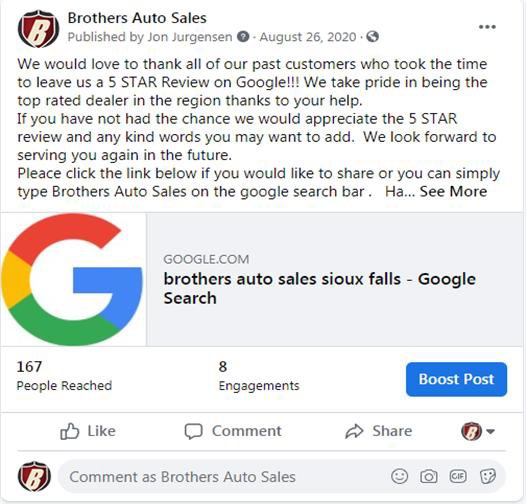
Task: Click the thumbs-up Like button
Action: (x=88, y=431)
